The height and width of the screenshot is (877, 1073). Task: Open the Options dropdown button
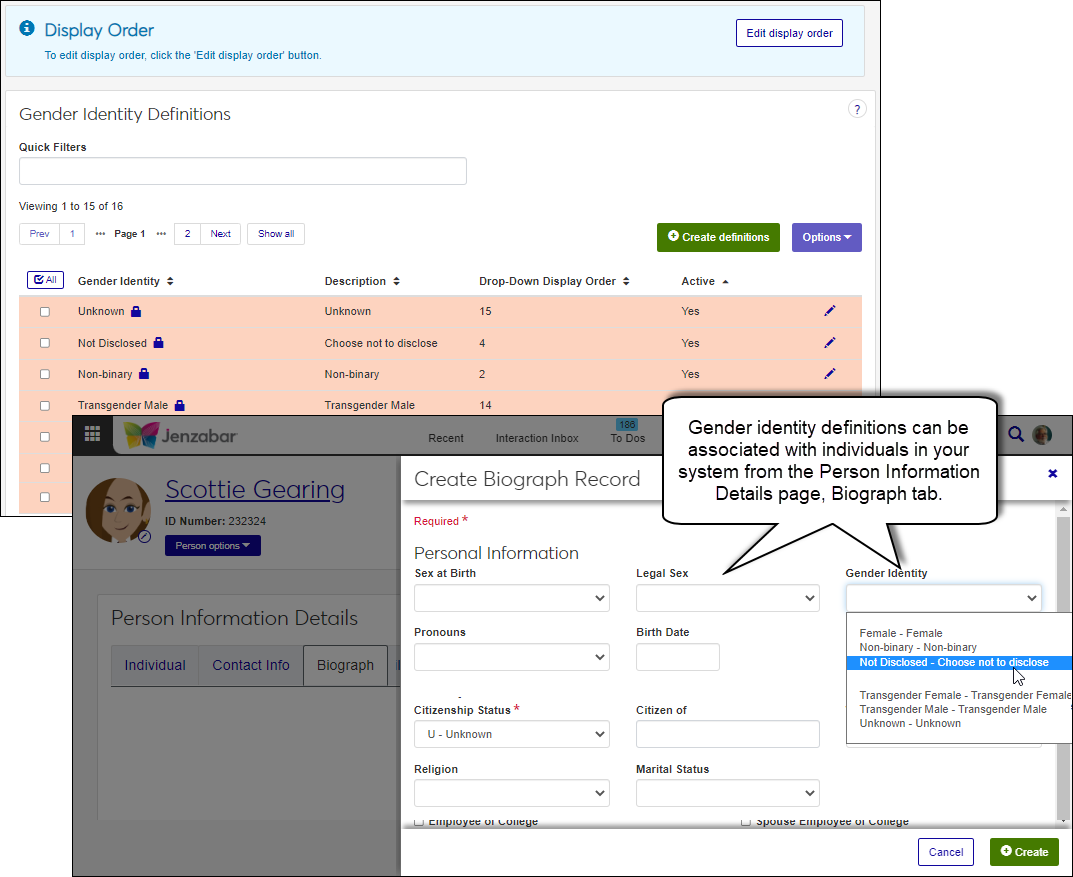click(x=826, y=237)
